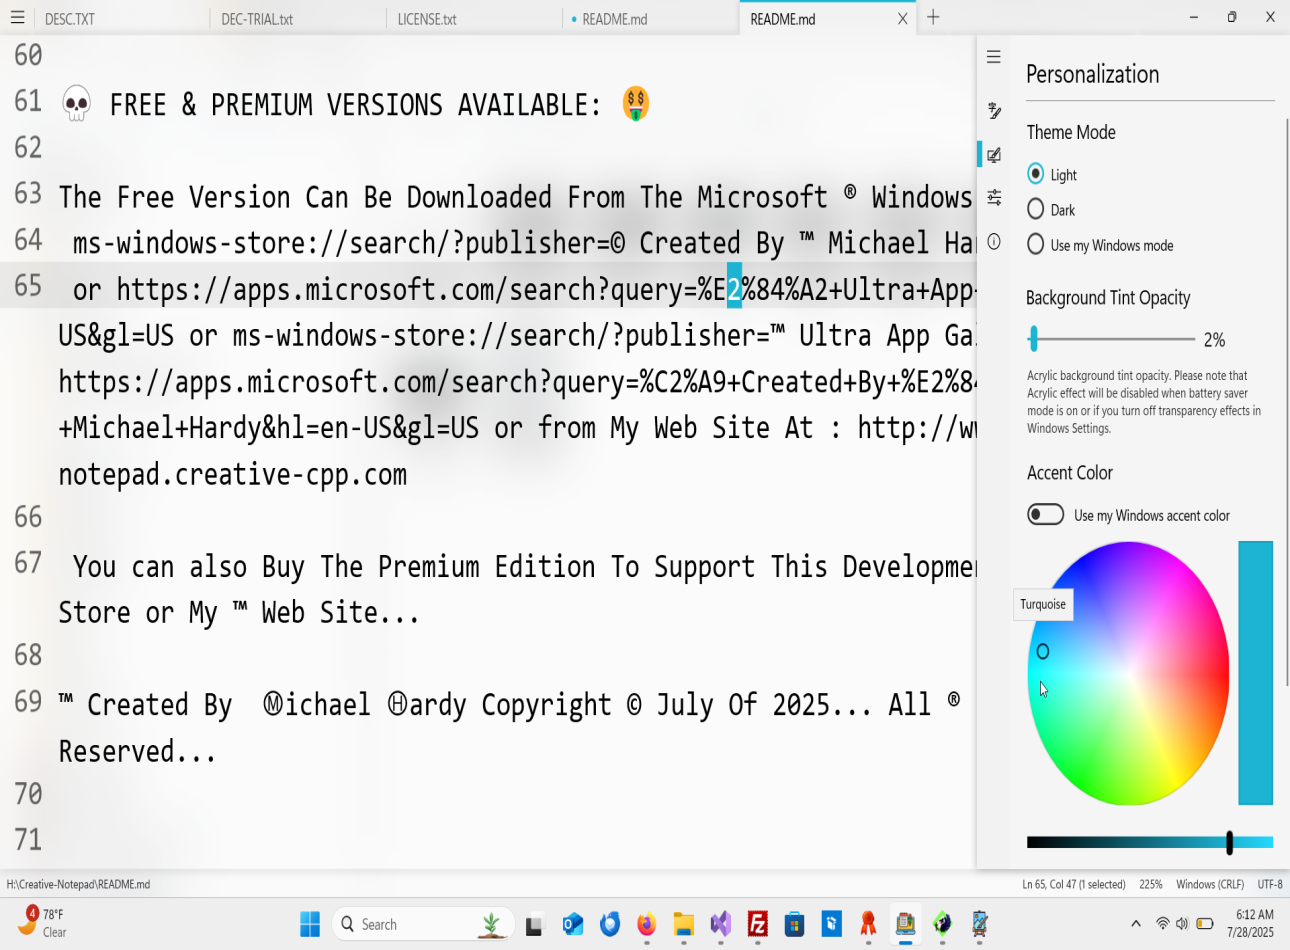The height and width of the screenshot is (950, 1290).
Task: Click the money-face emoji on line 61
Action: click(636, 103)
